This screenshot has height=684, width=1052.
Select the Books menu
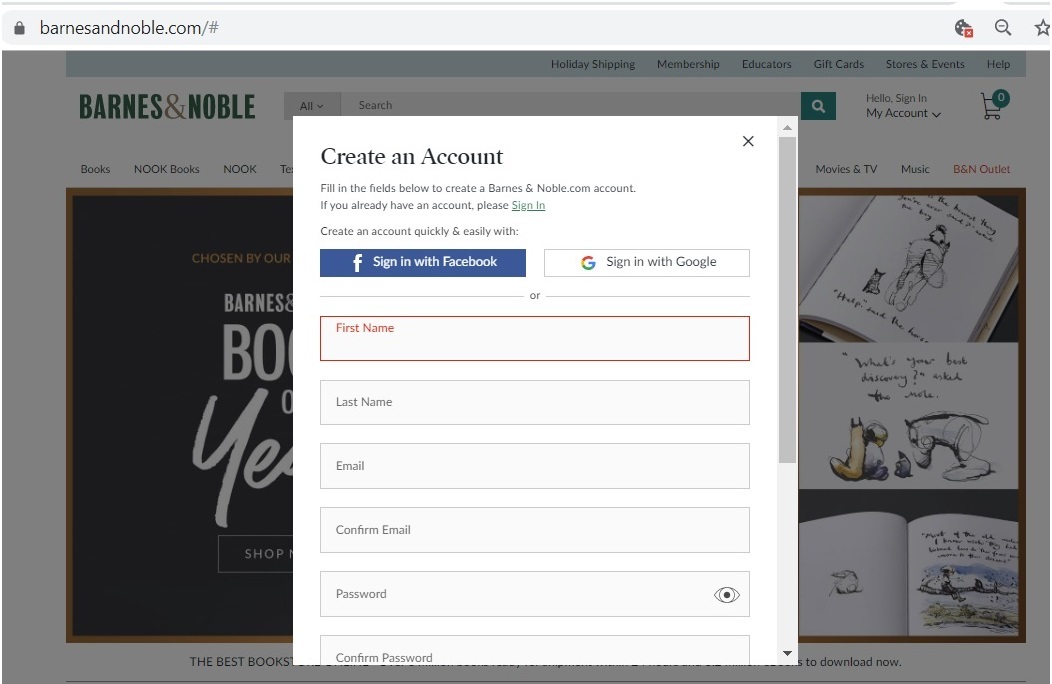point(95,169)
